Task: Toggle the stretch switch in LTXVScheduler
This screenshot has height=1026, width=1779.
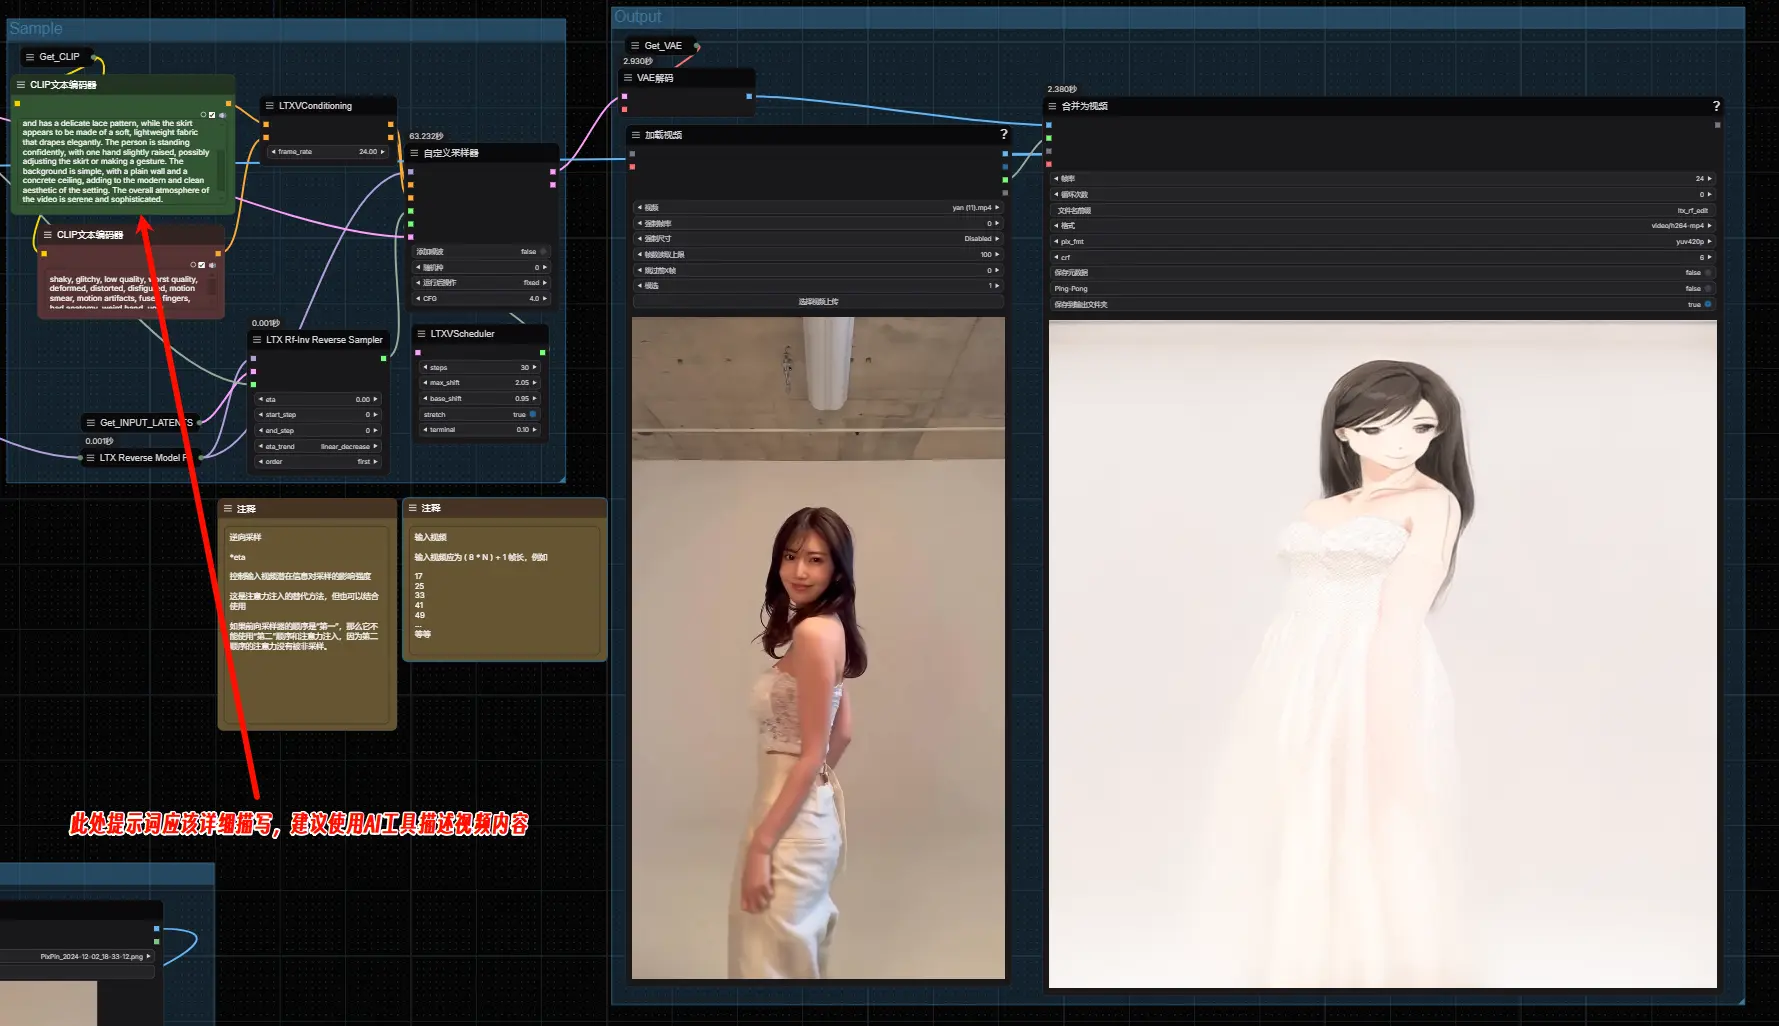Action: tap(533, 414)
